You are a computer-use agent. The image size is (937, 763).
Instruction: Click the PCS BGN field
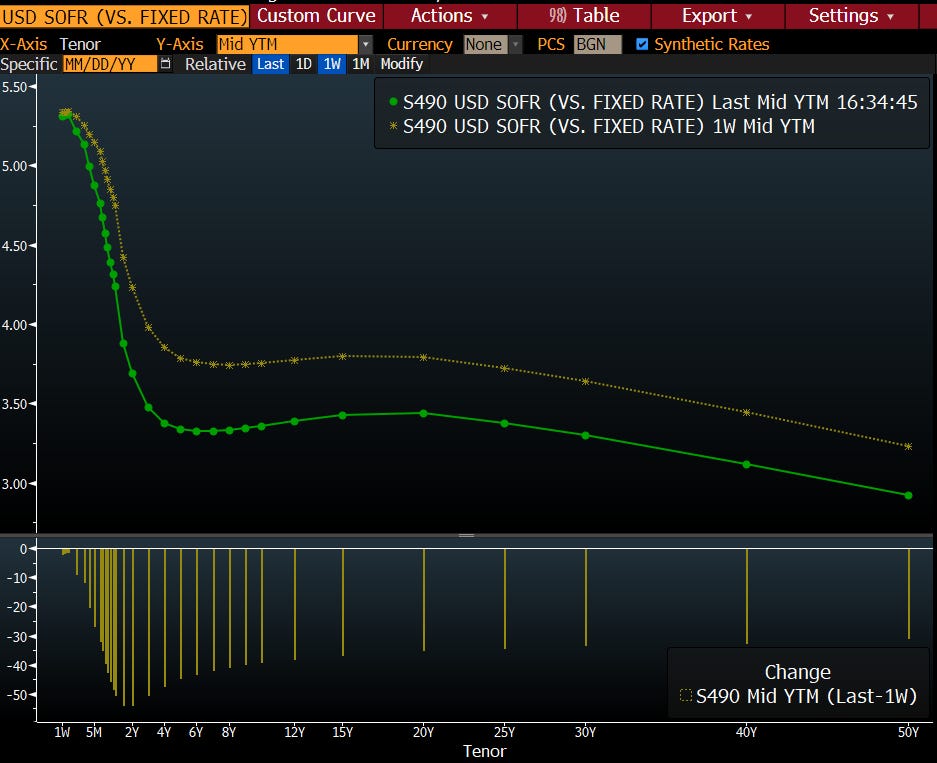tap(598, 44)
